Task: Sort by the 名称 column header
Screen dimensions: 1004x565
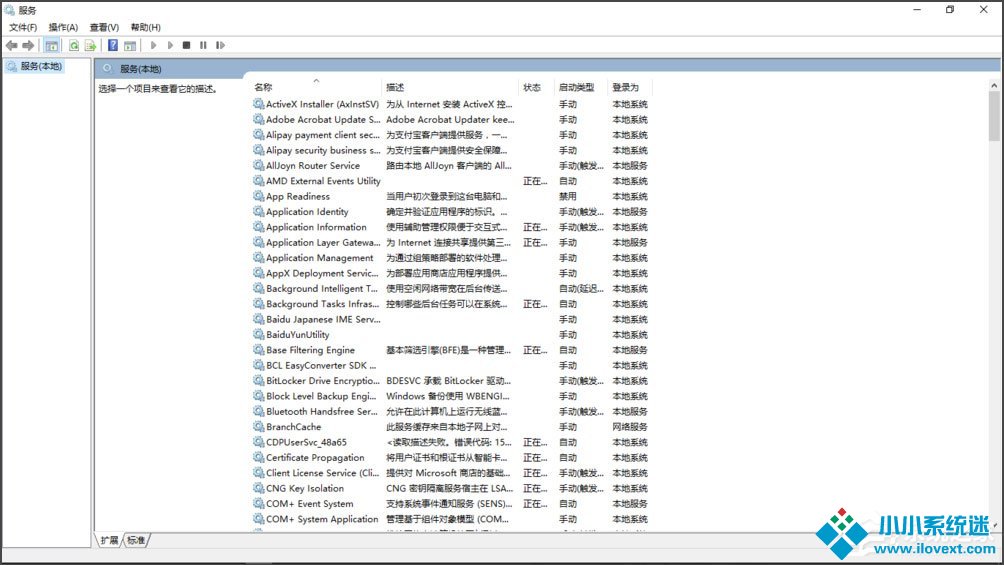Action: [x=263, y=87]
